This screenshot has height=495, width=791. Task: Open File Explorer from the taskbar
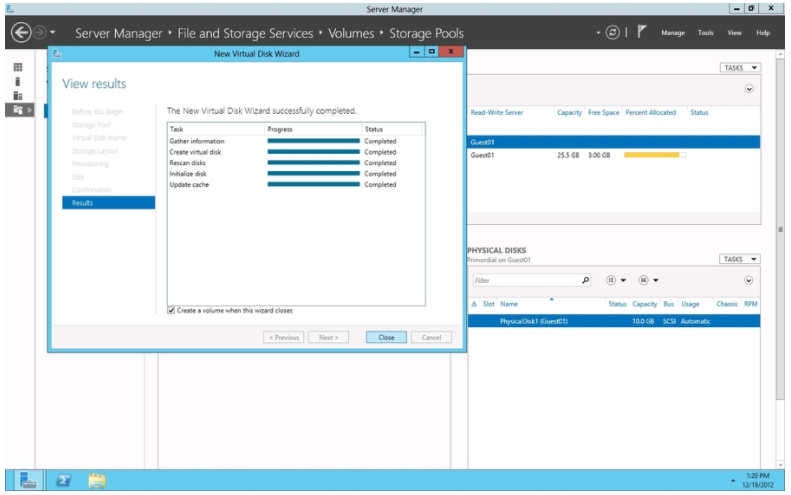(97, 480)
